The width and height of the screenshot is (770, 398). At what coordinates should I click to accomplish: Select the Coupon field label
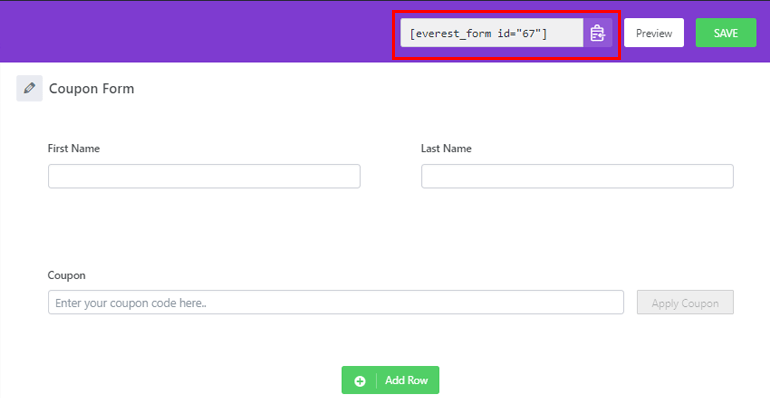coord(66,275)
